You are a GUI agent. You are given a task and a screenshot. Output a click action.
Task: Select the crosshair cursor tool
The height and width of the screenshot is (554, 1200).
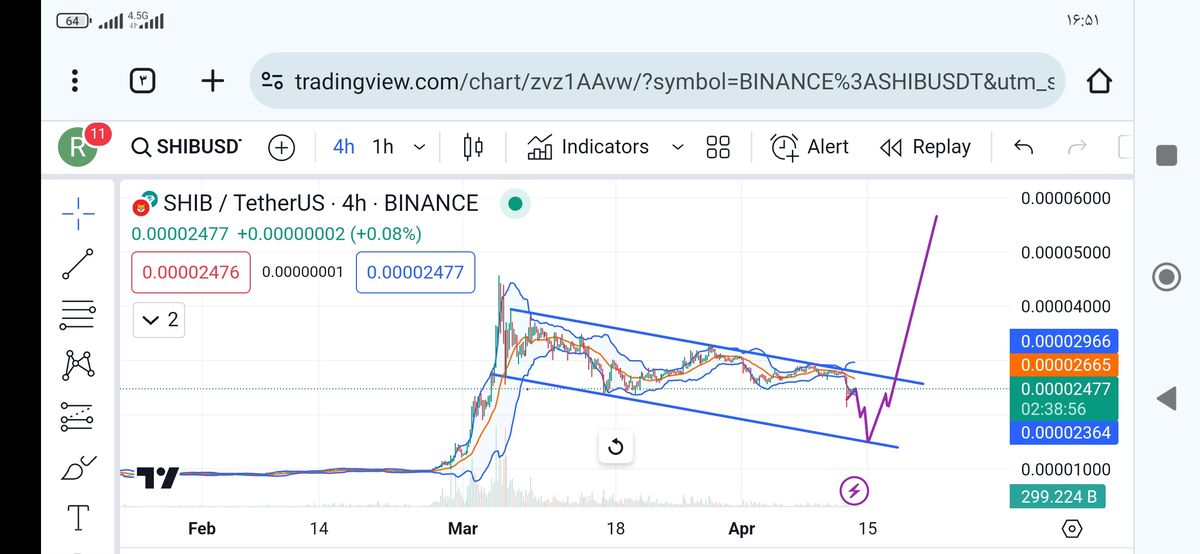[78, 211]
